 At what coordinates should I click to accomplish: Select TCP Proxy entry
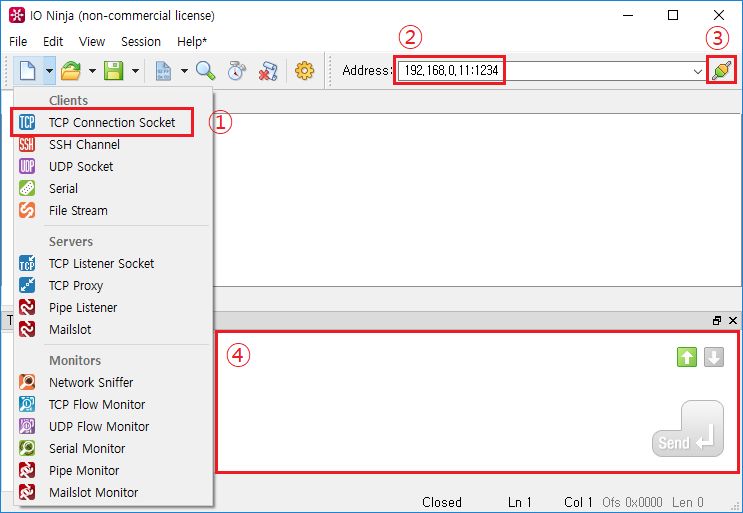coord(112,286)
